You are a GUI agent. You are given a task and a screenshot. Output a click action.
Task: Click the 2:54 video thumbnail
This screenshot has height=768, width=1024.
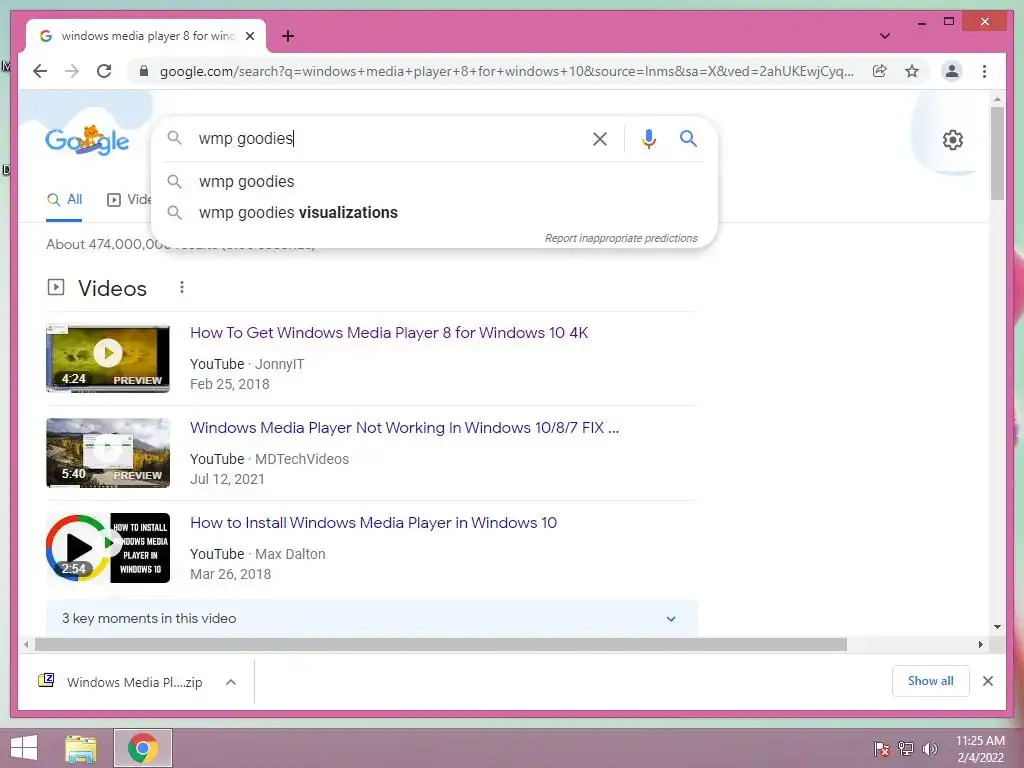point(108,548)
